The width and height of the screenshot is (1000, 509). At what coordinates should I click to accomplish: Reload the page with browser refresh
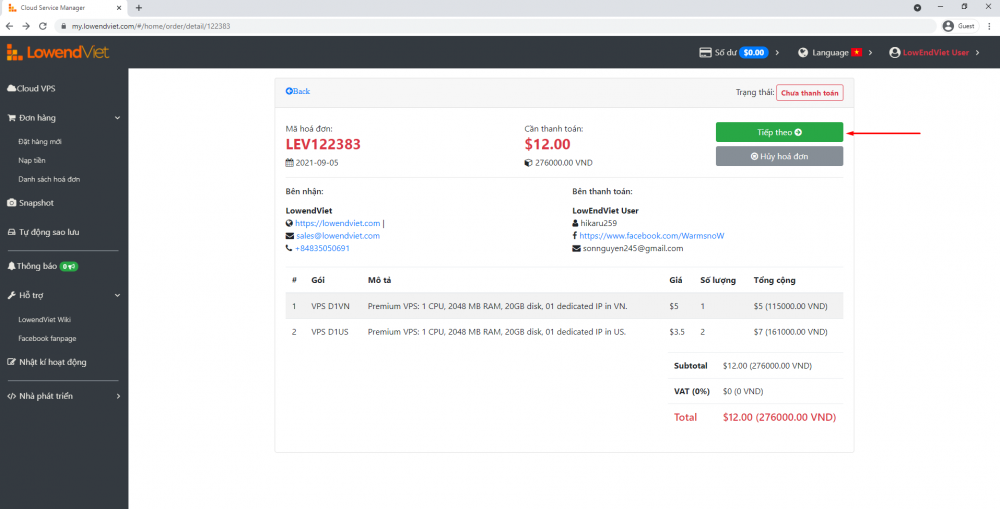pyautogui.click(x=43, y=26)
